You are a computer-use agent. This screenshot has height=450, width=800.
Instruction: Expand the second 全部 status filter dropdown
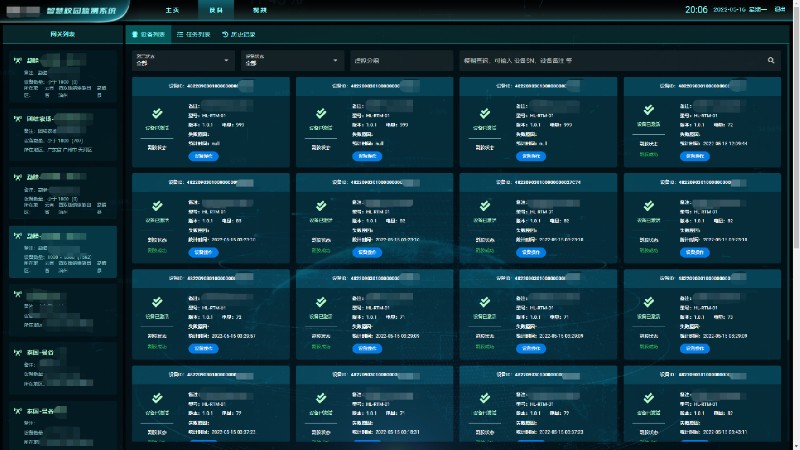(x=292, y=60)
